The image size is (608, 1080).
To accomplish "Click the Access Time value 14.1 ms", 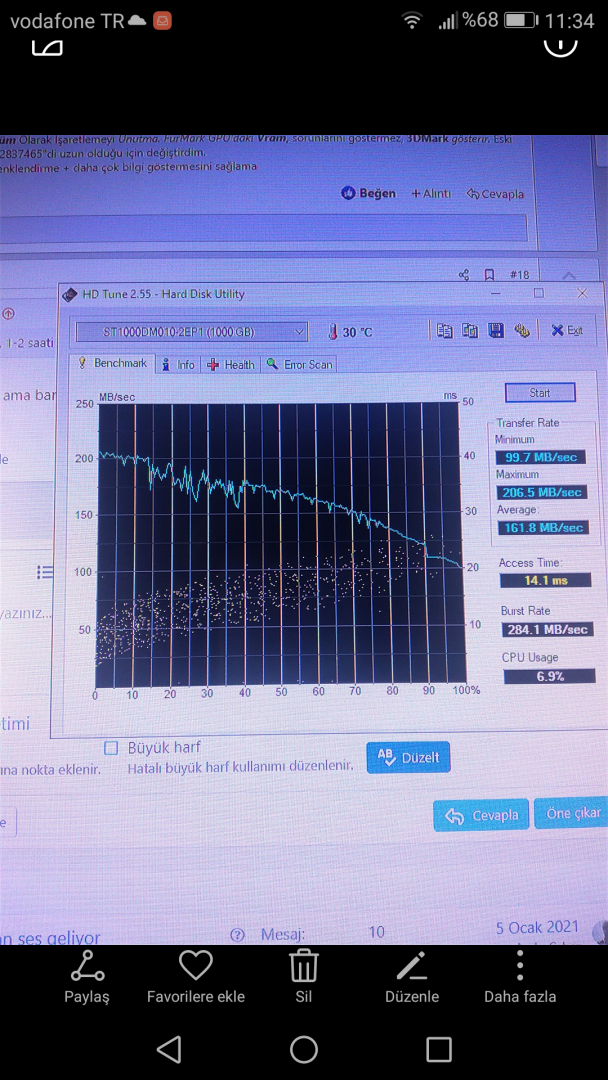I will click(545, 580).
